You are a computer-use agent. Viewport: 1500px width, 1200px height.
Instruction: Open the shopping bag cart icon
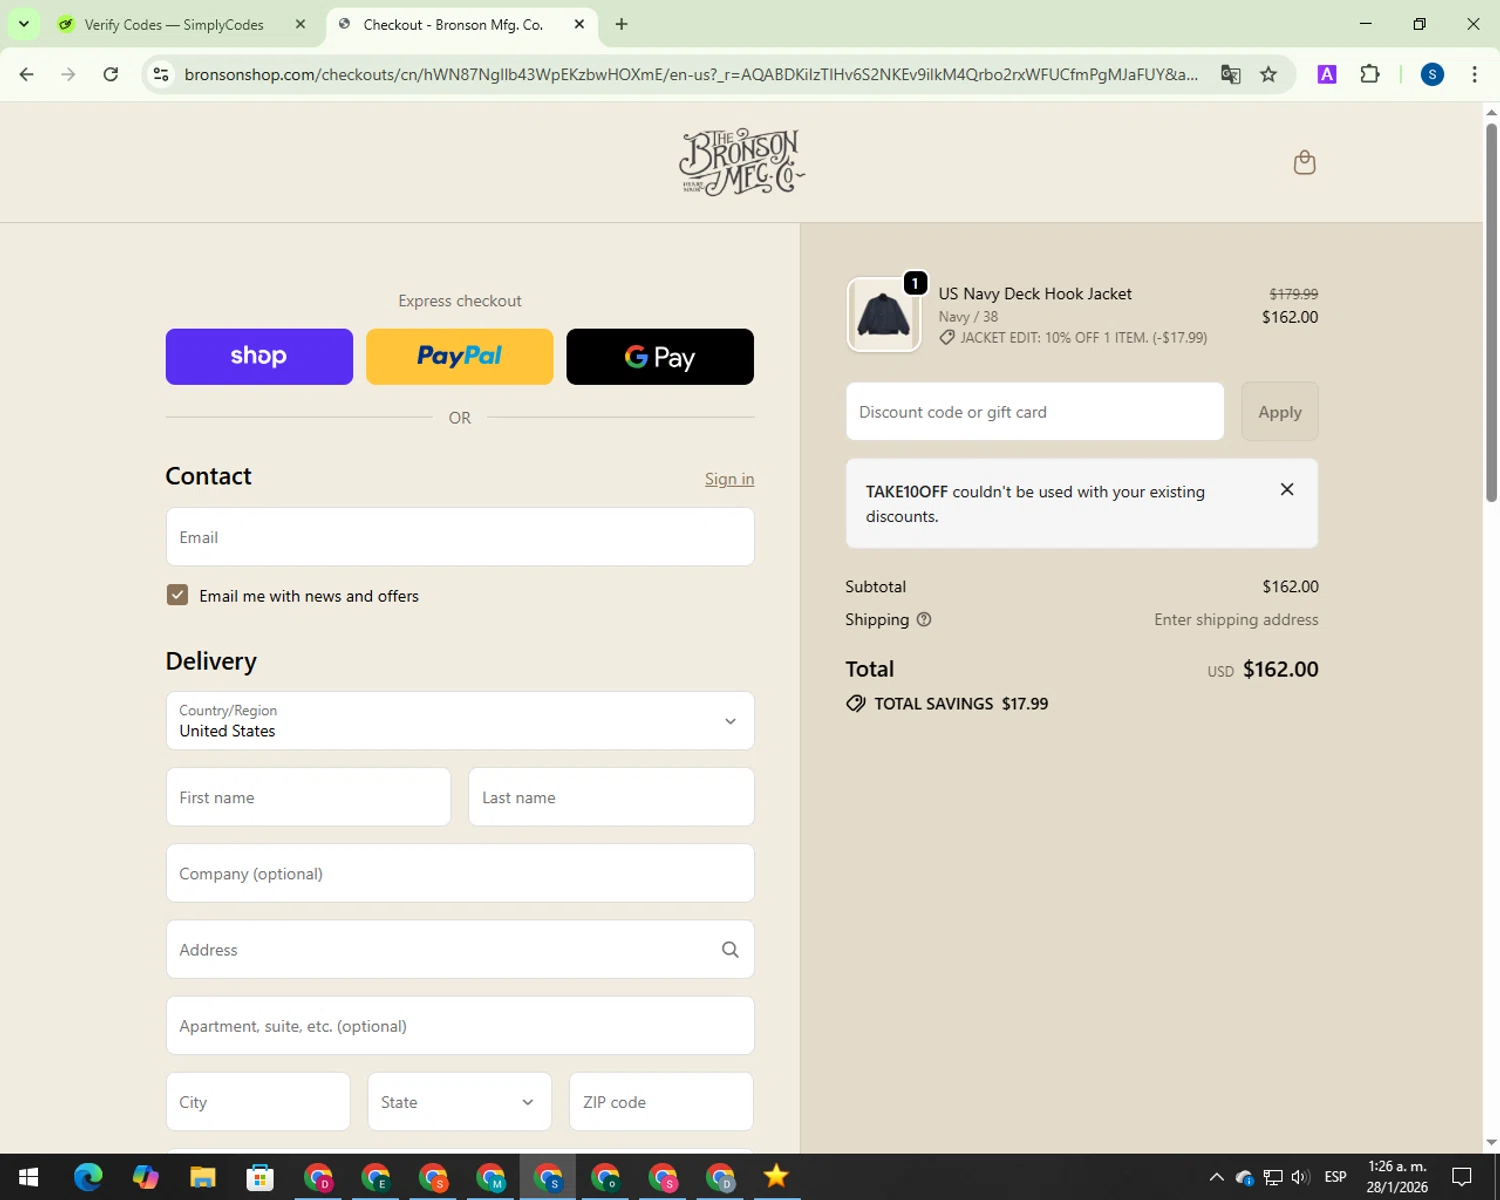1304,162
